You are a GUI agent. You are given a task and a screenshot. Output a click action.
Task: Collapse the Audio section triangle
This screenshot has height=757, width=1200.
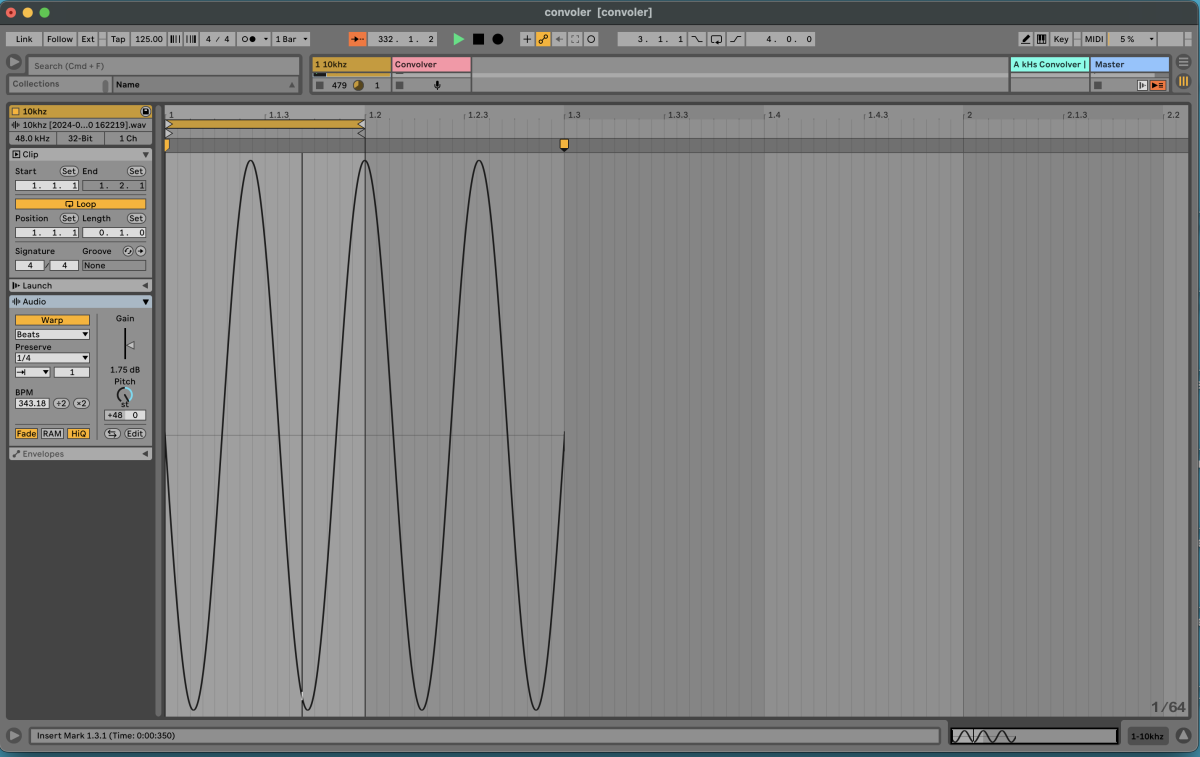[x=146, y=302]
